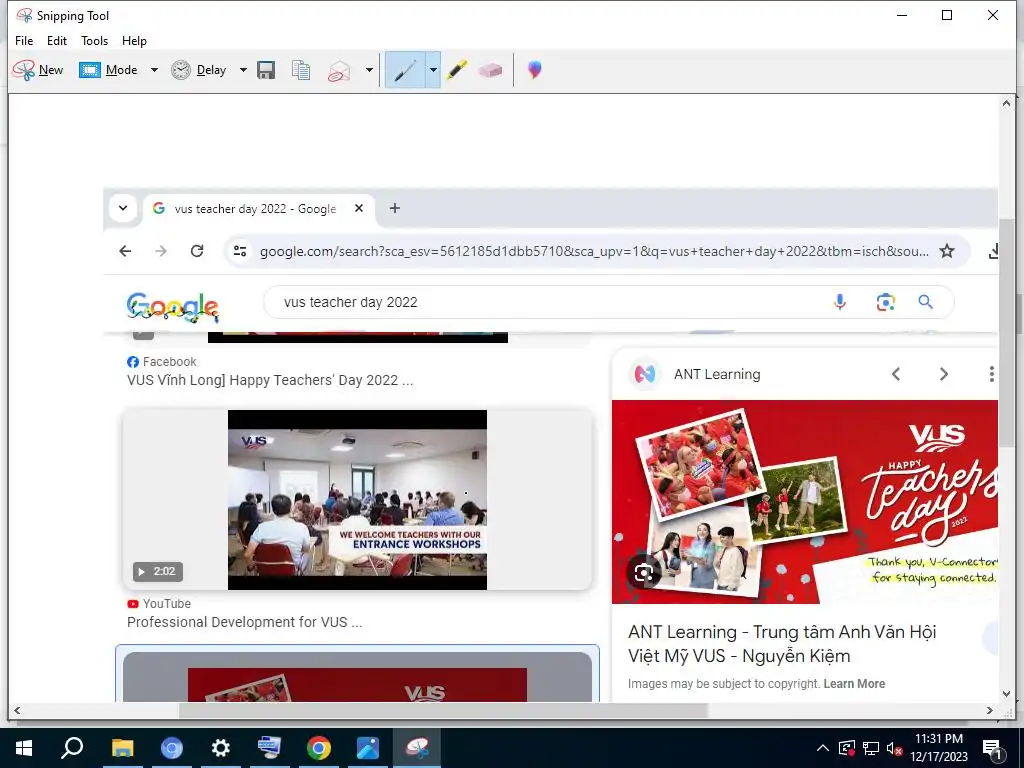Viewport: 1024px width, 768px height.
Task: Click the ANT Learning logo icon
Action: pos(645,374)
